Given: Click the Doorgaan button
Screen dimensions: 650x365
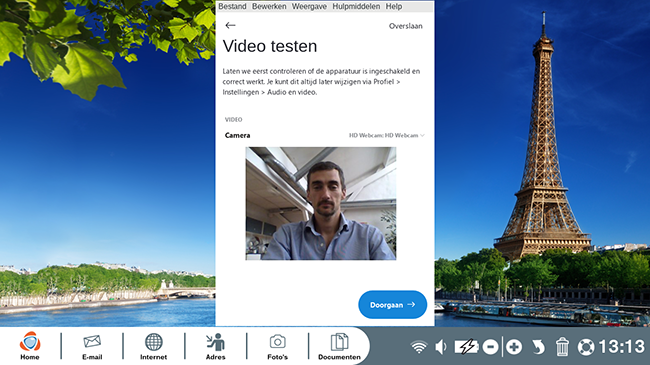Looking at the screenshot, I should pos(393,304).
